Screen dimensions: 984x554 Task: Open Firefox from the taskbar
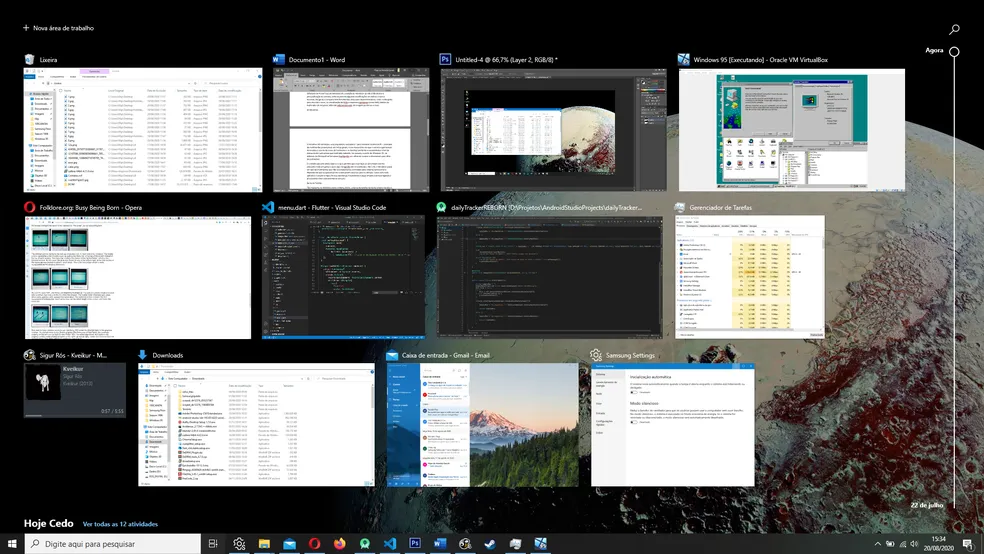[339, 543]
